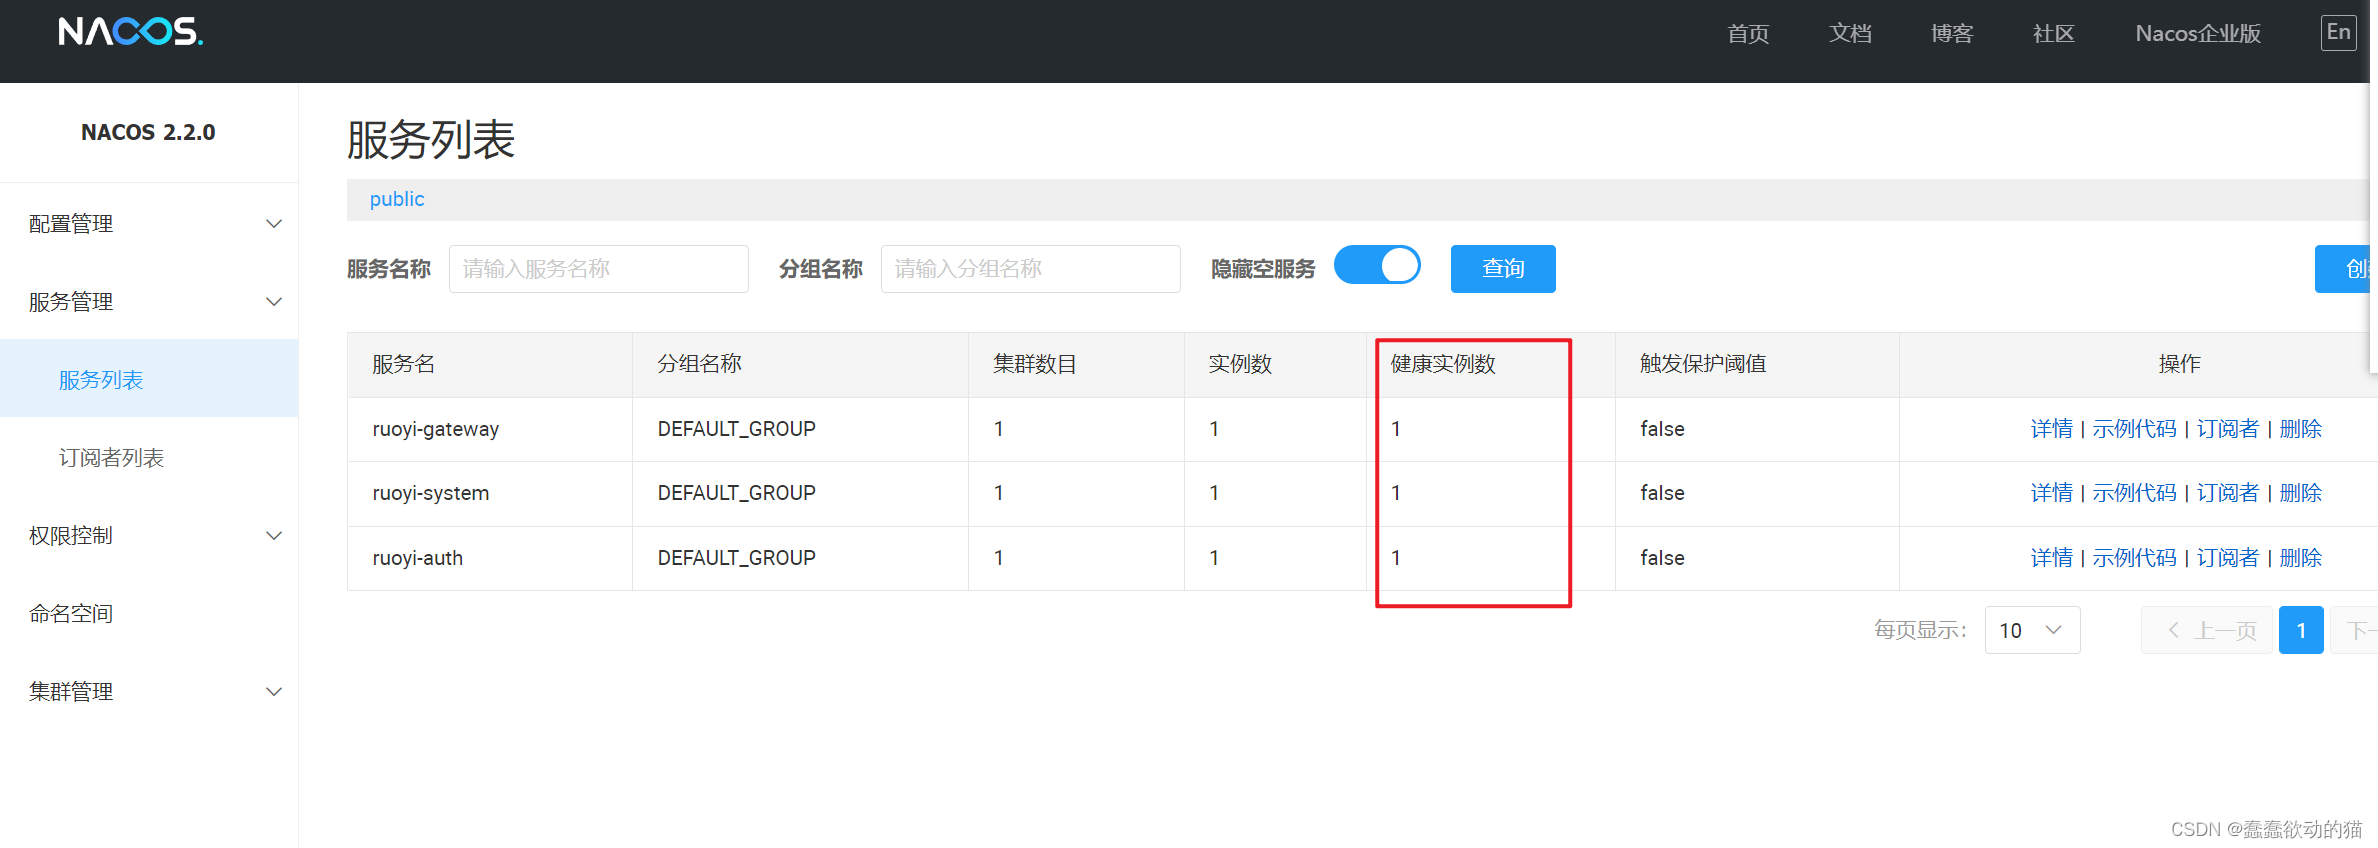The image size is (2378, 848).
Task: Open 订阅者 for ruoyi-system
Action: tap(2227, 493)
